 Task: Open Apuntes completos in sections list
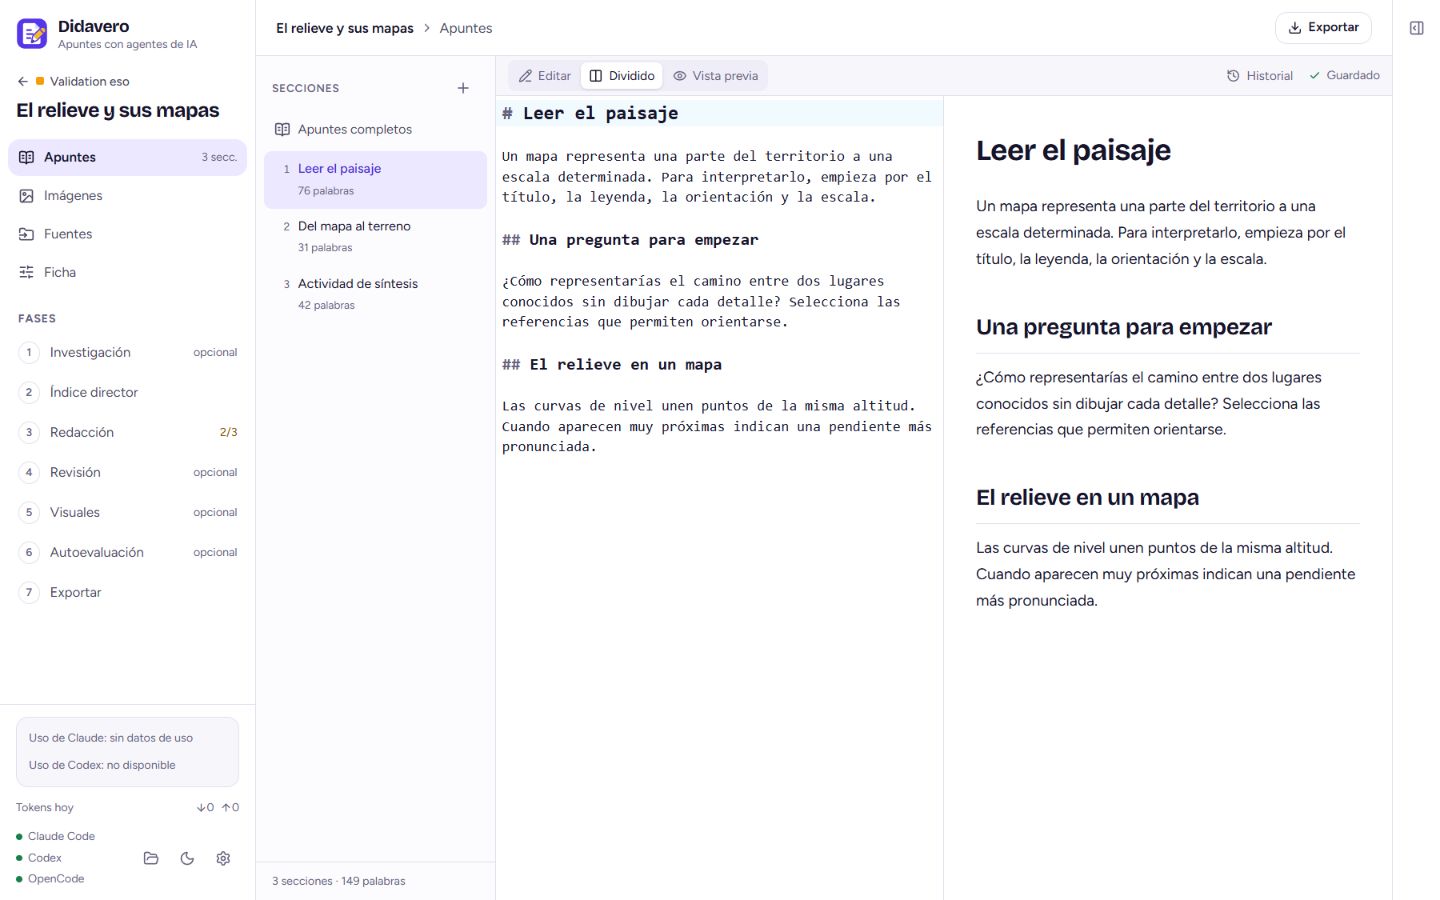point(375,129)
